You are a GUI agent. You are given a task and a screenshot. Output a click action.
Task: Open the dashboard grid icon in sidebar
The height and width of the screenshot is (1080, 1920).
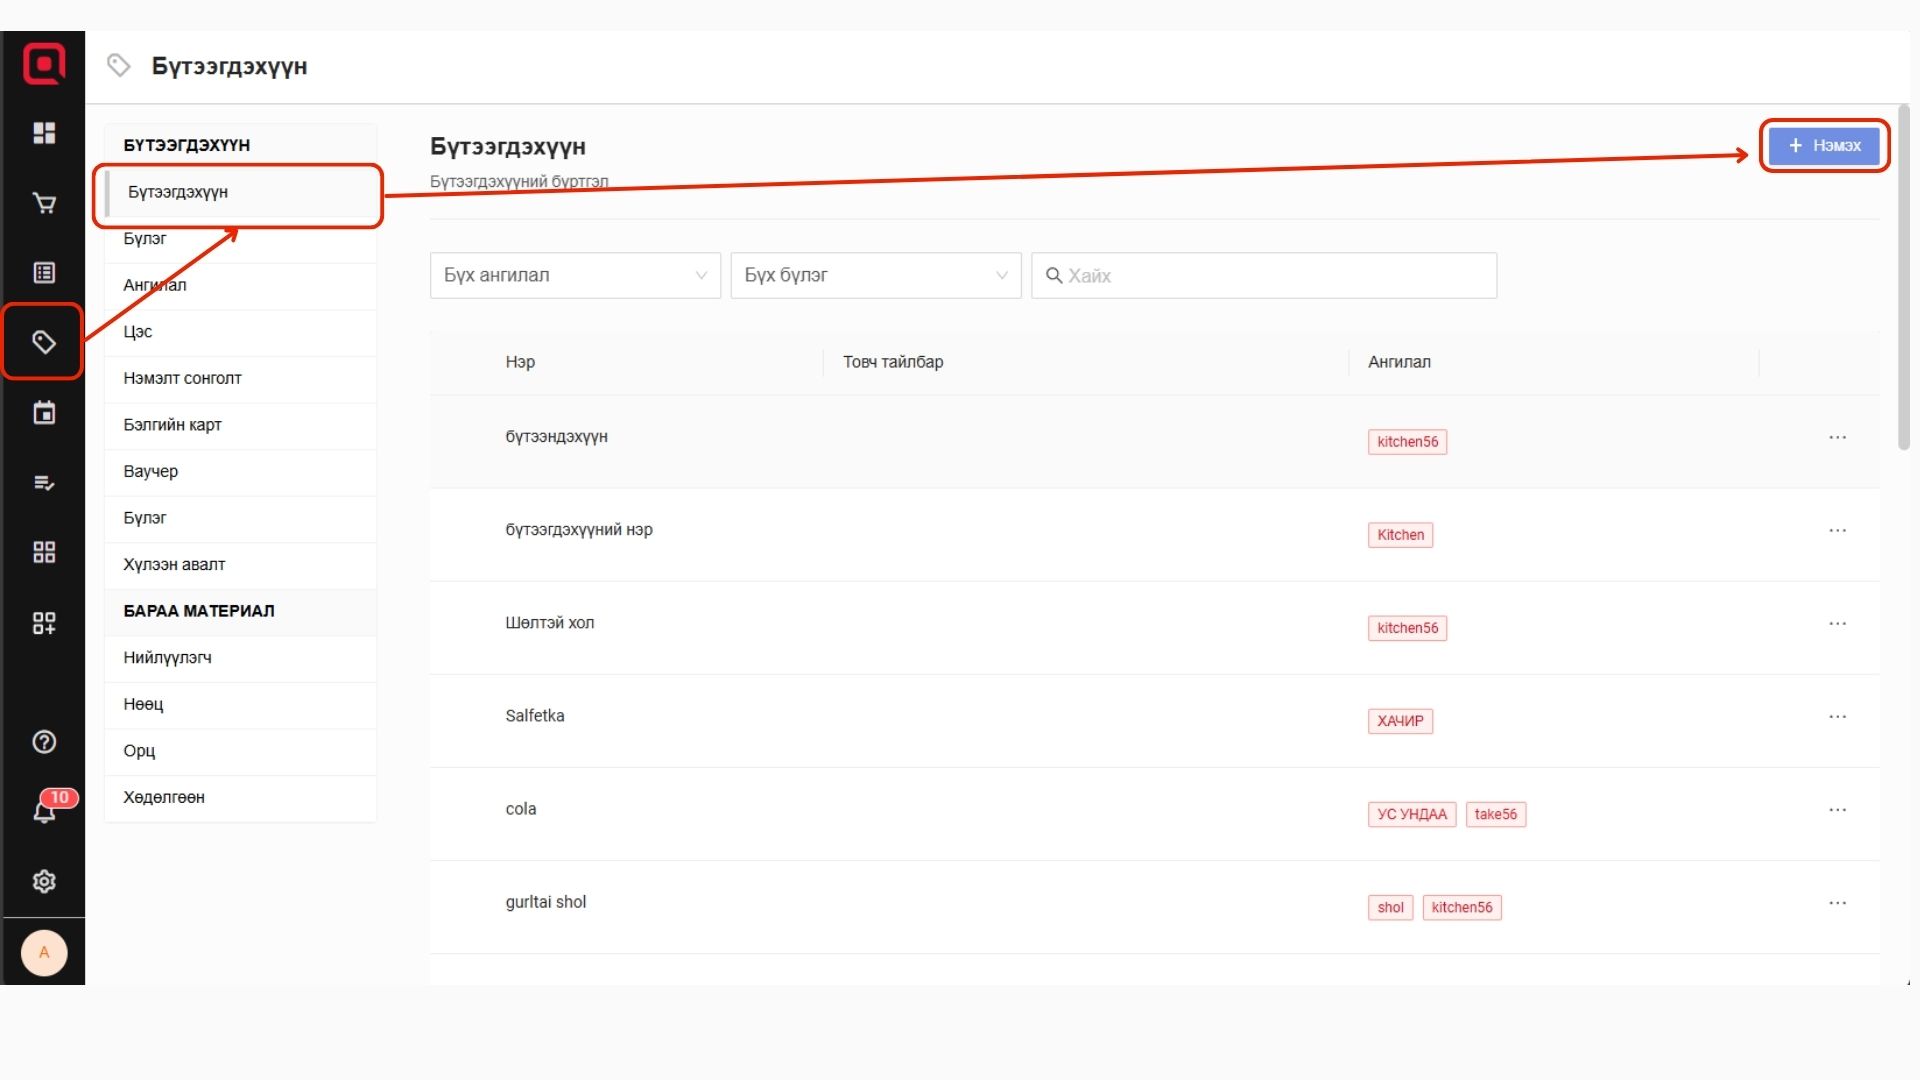coord(44,133)
